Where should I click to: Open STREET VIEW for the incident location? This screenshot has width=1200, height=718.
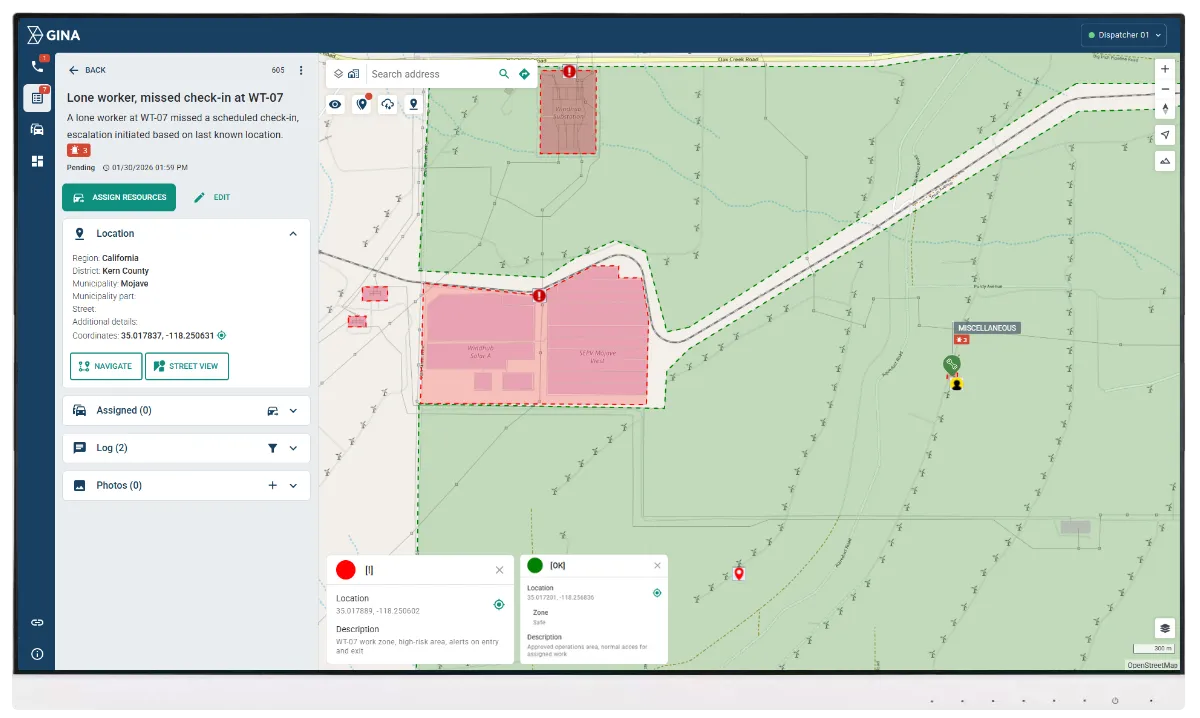pyautogui.click(x=187, y=366)
